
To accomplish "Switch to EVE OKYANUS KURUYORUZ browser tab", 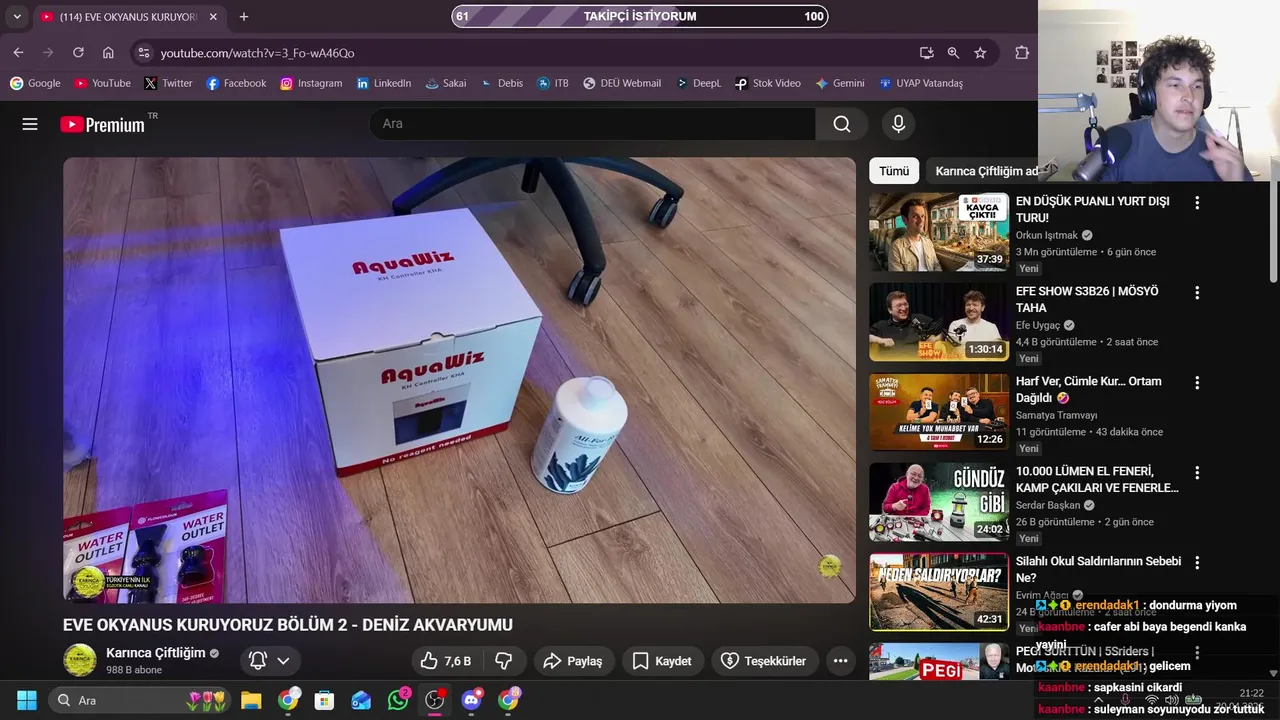I will pos(130,17).
